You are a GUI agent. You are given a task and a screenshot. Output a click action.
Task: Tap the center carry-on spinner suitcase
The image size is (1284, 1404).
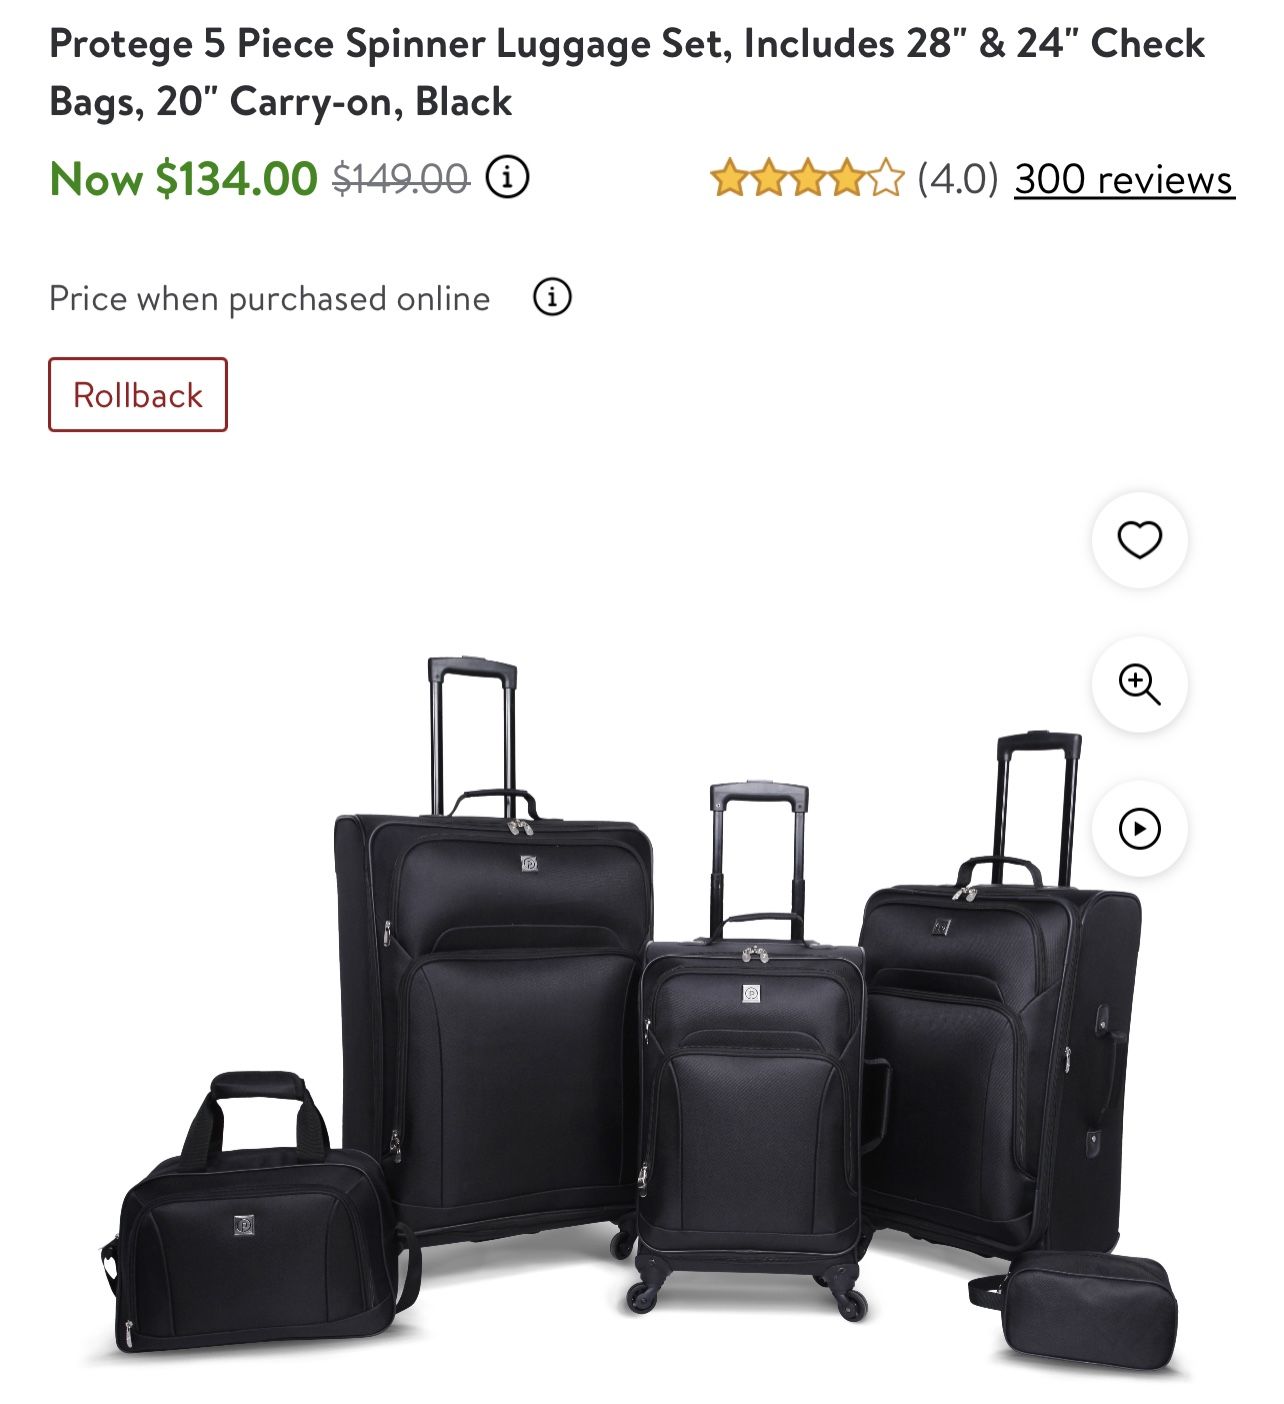point(752,1050)
